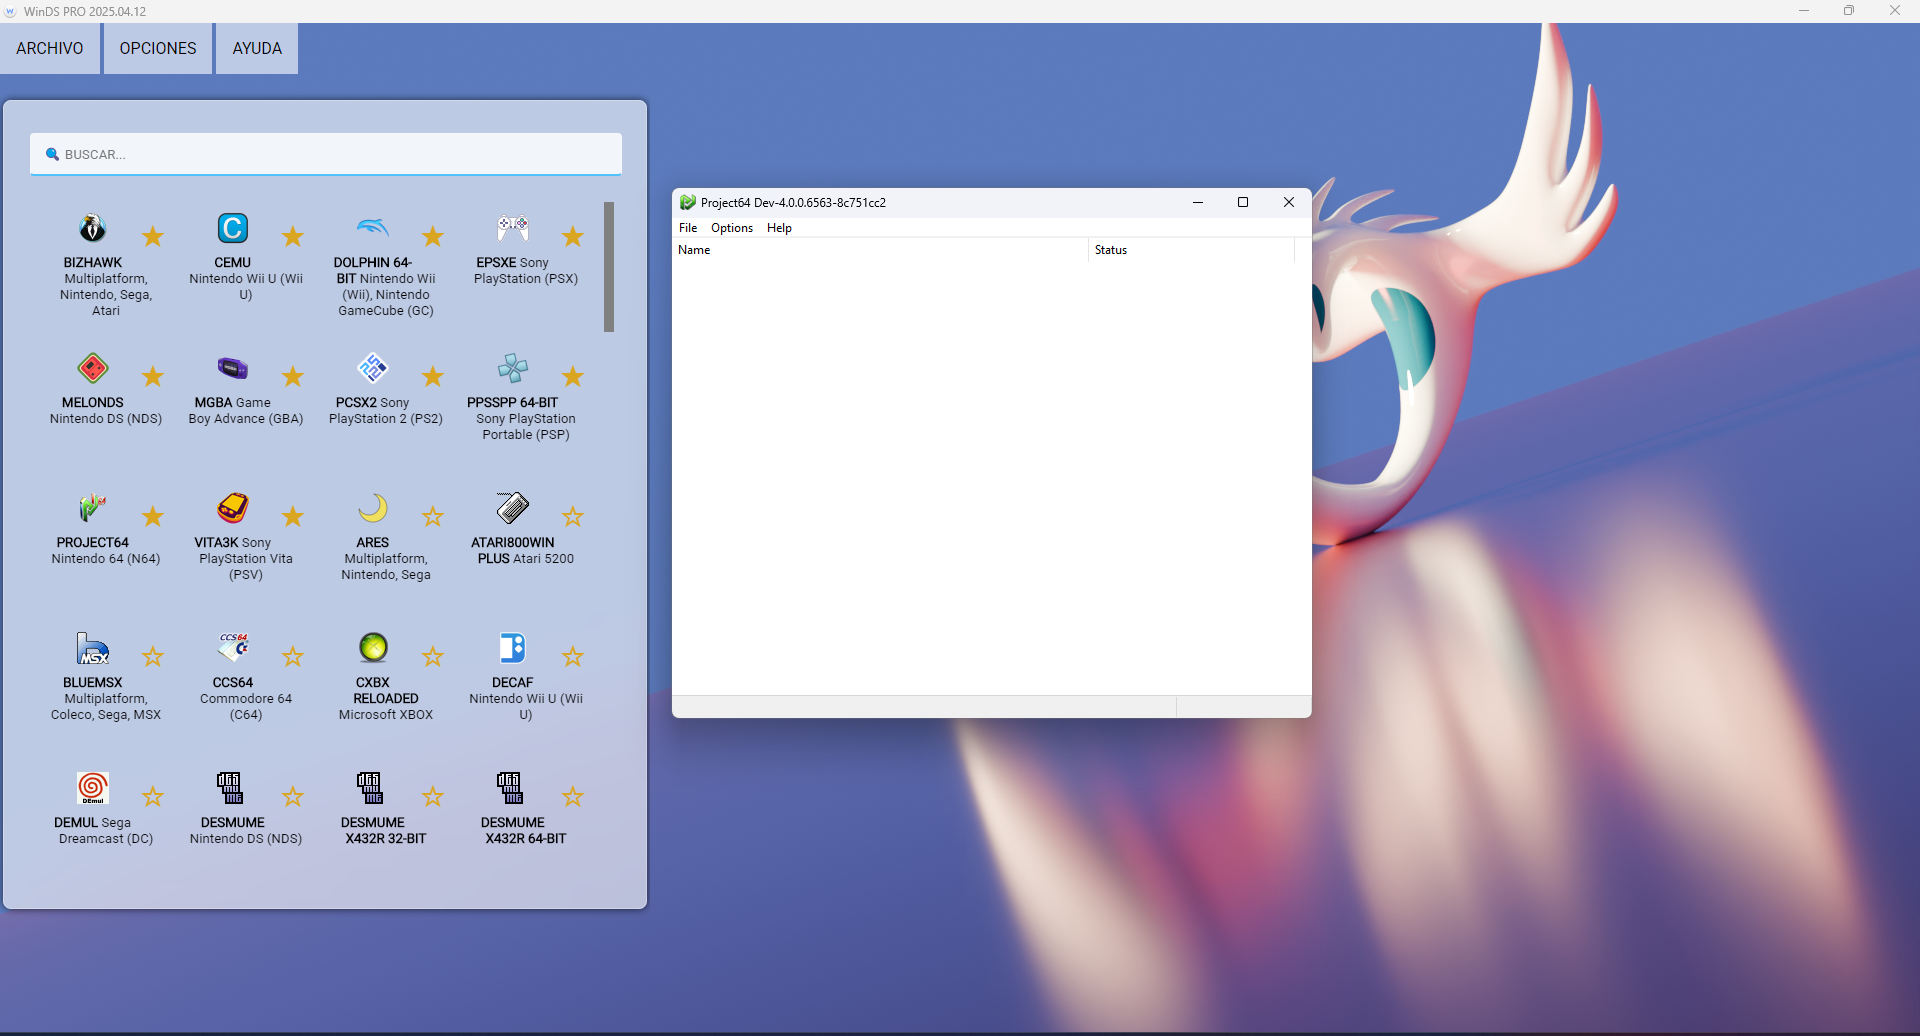Unfavorite Project64 with its star
1920x1036 pixels.
click(x=153, y=516)
